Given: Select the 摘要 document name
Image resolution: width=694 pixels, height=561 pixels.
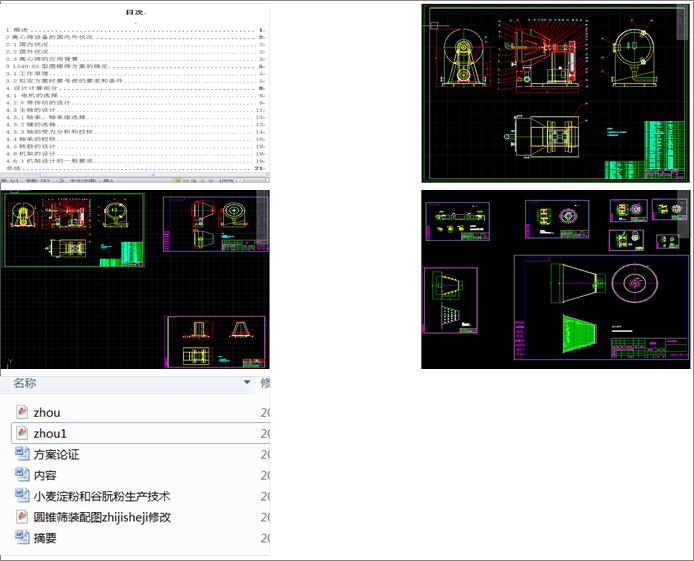Looking at the screenshot, I should tap(45, 538).
